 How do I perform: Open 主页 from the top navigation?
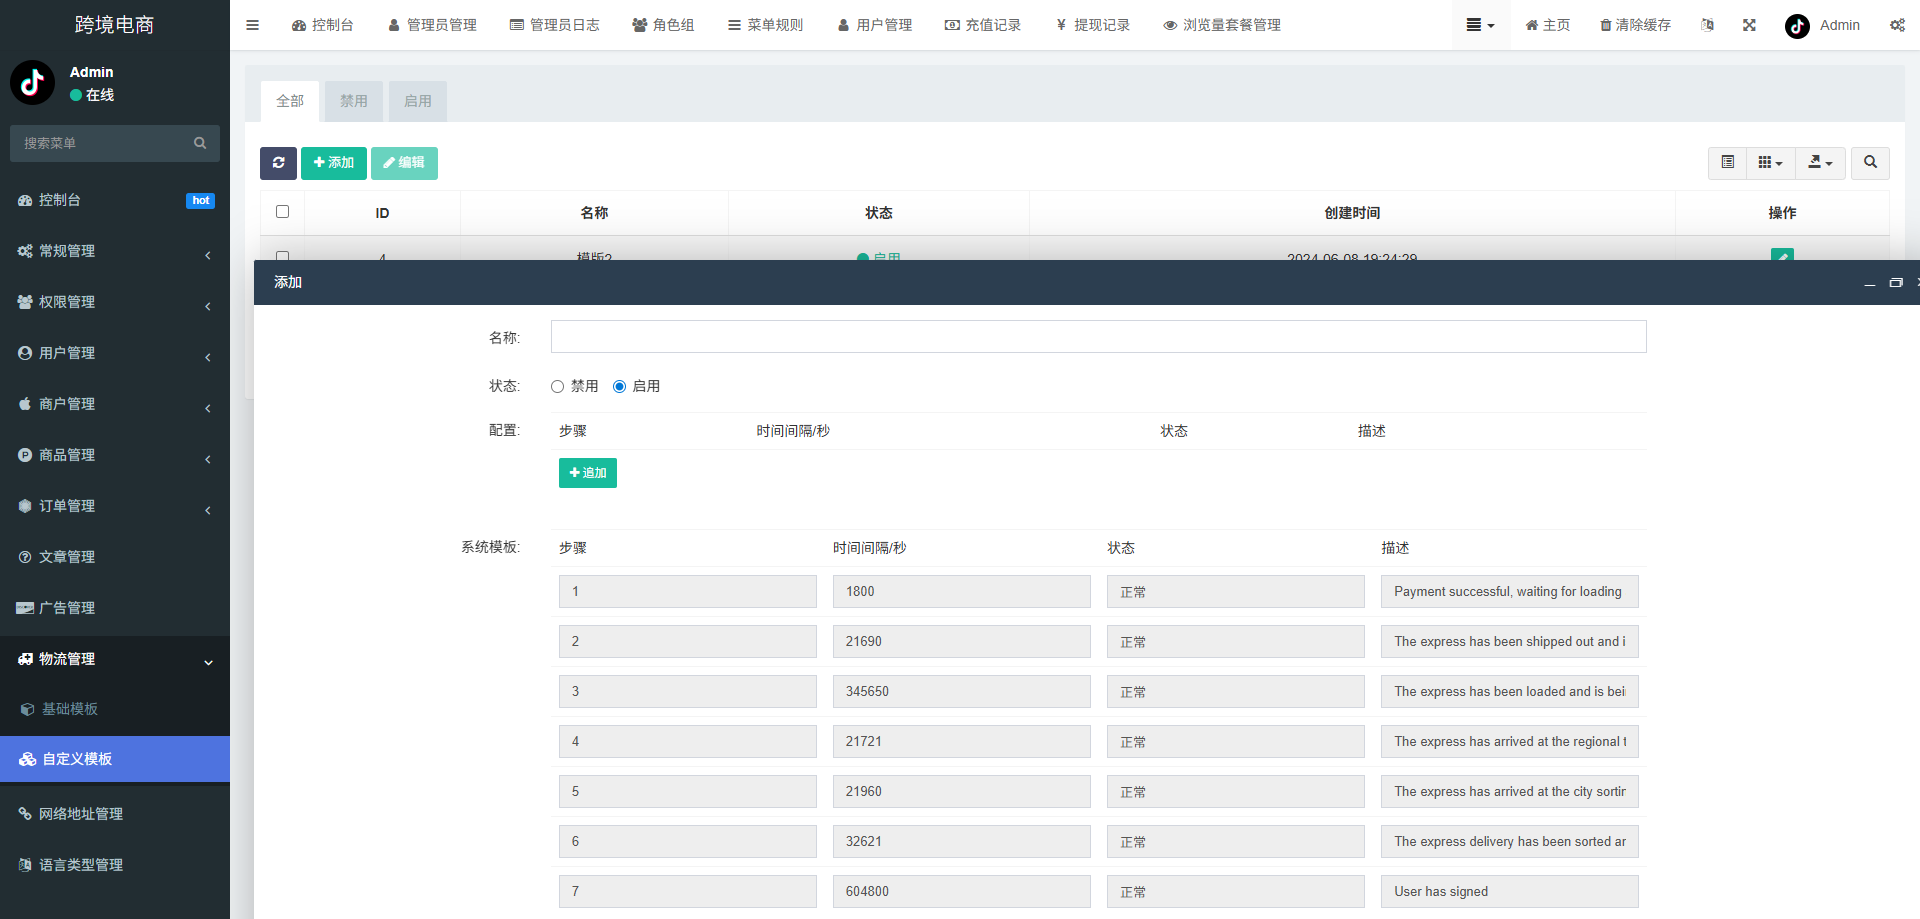(1547, 25)
